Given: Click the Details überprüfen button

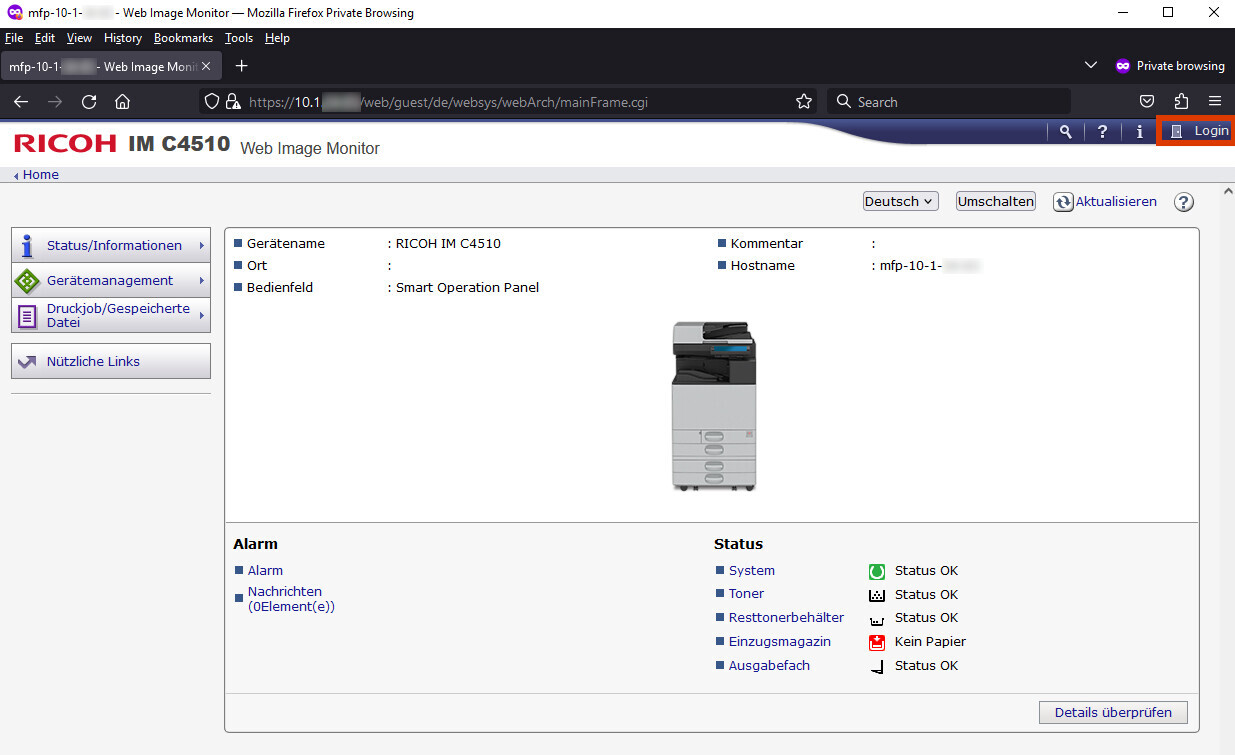Looking at the screenshot, I should tap(1113, 712).
